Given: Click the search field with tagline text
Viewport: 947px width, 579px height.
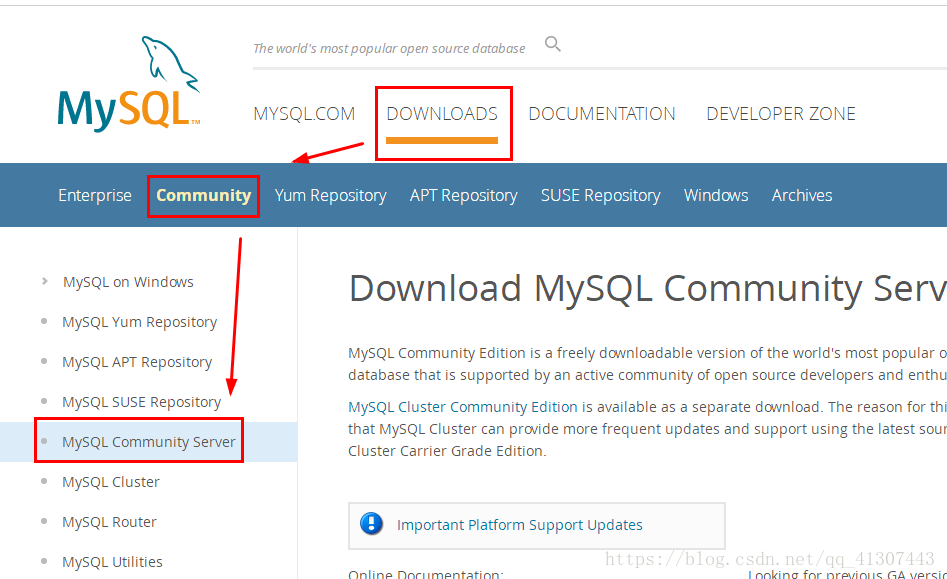Looking at the screenshot, I should click(389, 48).
